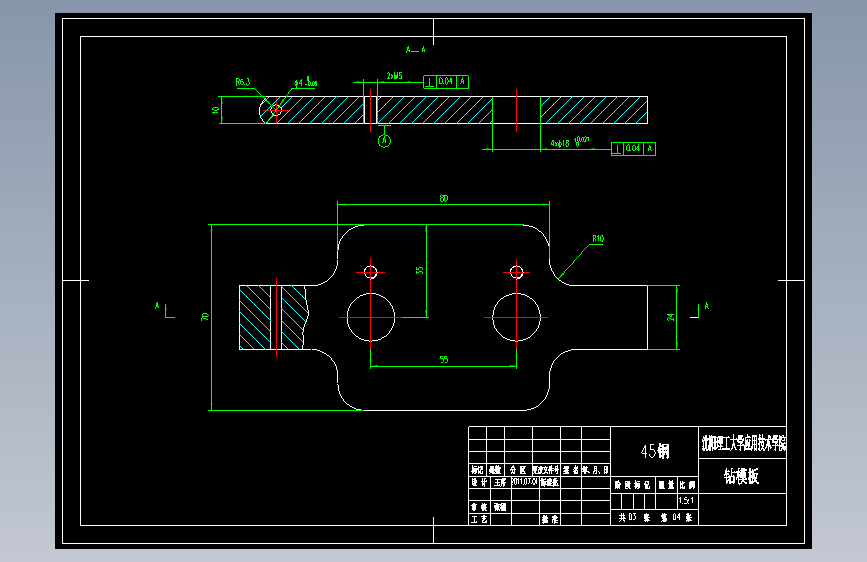Select the 分区 header cell
This screenshot has height=562, width=867.
pyautogui.click(x=518, y=470)
